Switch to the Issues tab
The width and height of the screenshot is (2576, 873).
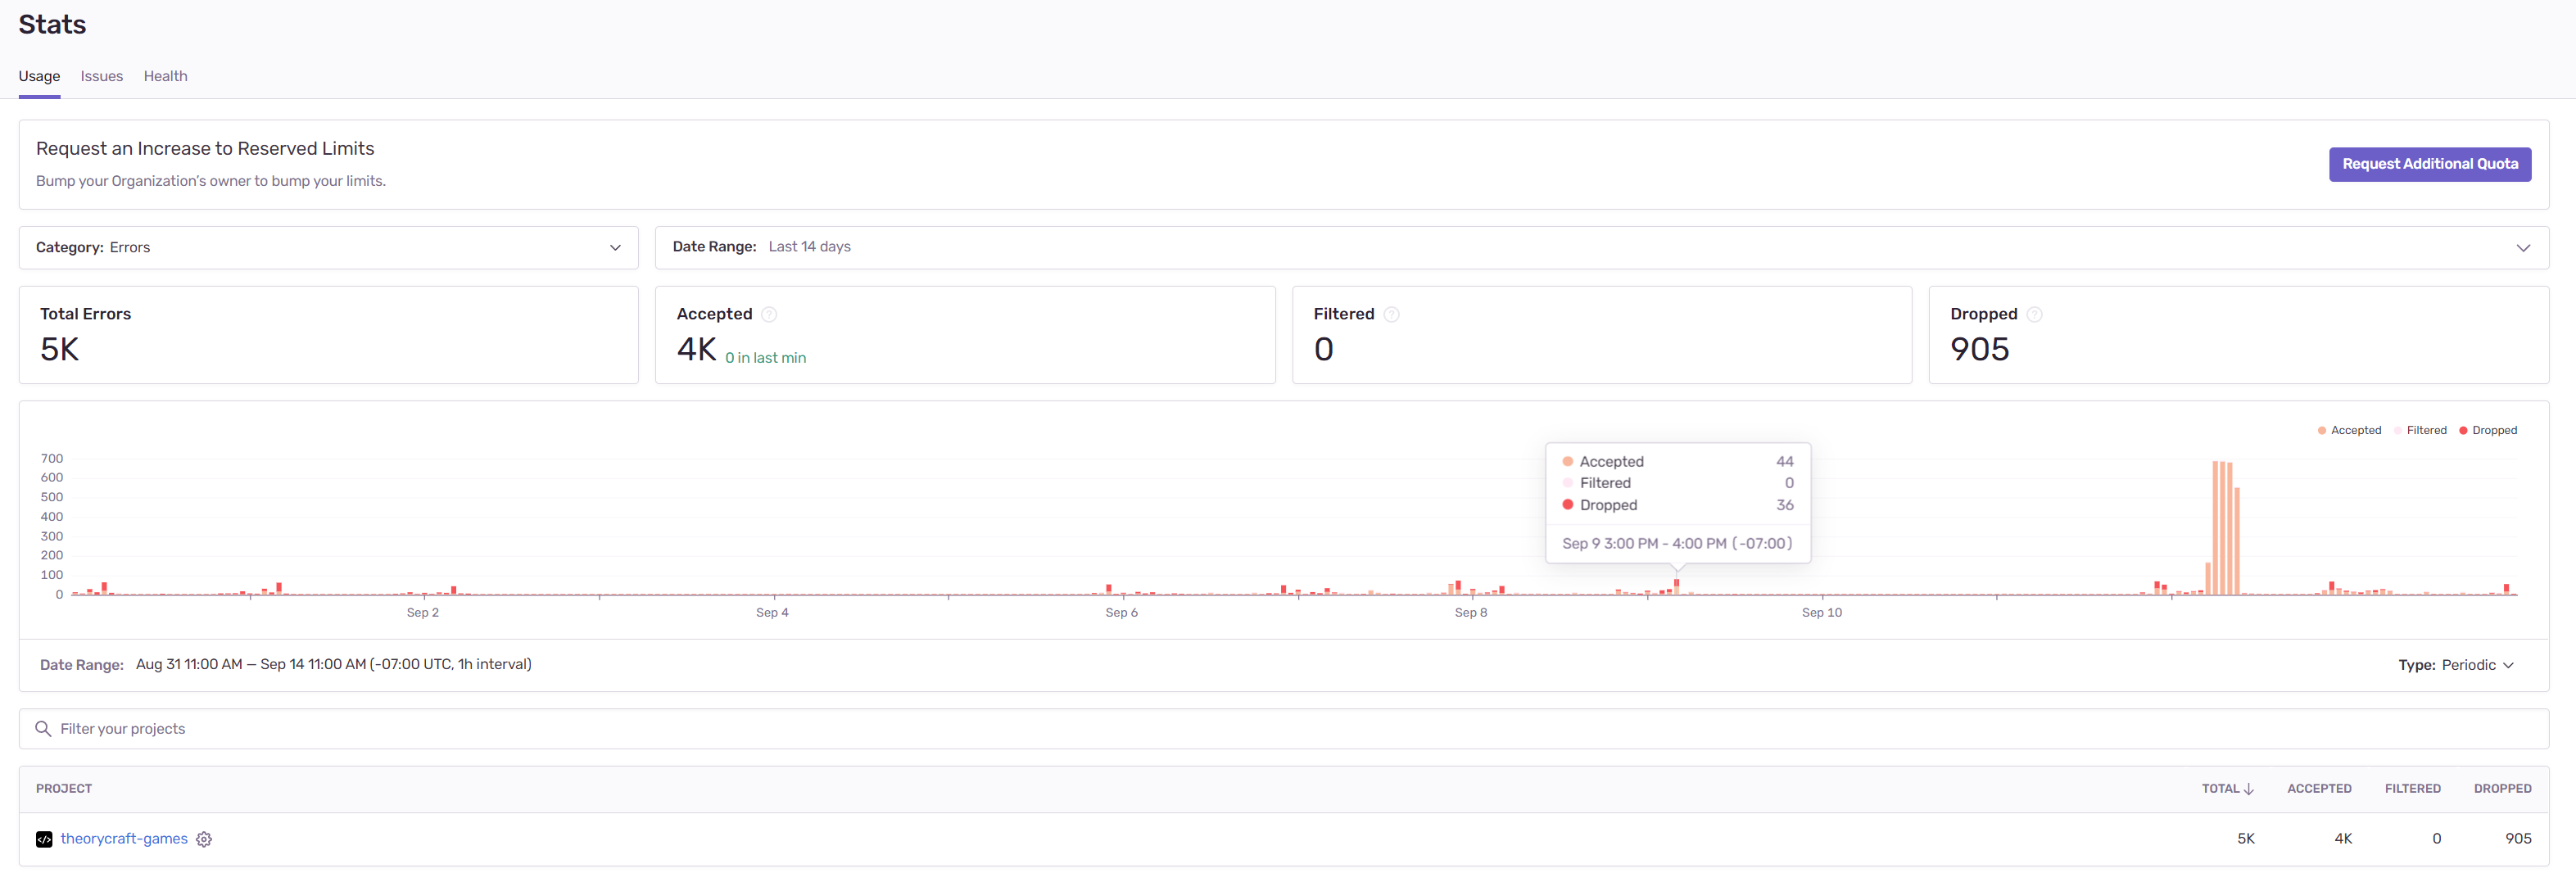click(x=102, y=76)
